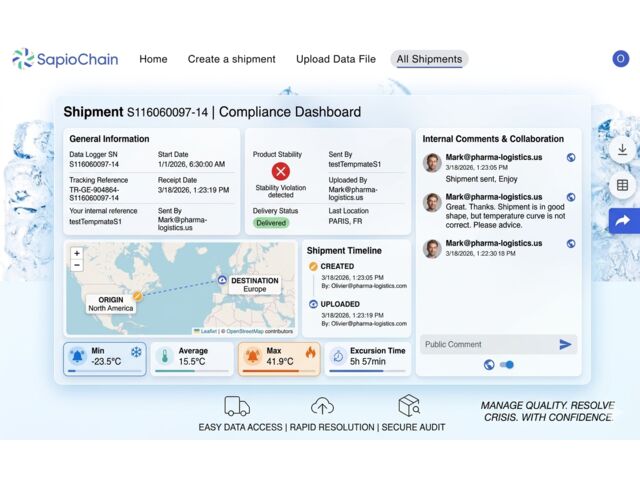Viewport: 640px width, 480px height.
Task: Click the blue share arrow button
Action: 621,221
